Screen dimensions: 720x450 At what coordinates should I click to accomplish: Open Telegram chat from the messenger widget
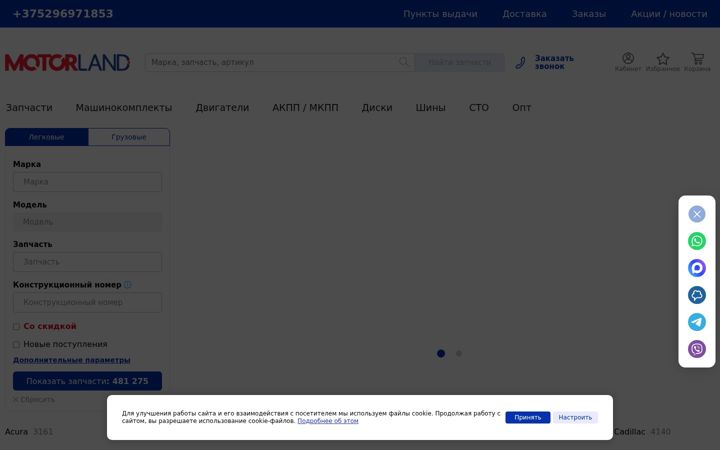pyautogui.click(x=697, y=322)
